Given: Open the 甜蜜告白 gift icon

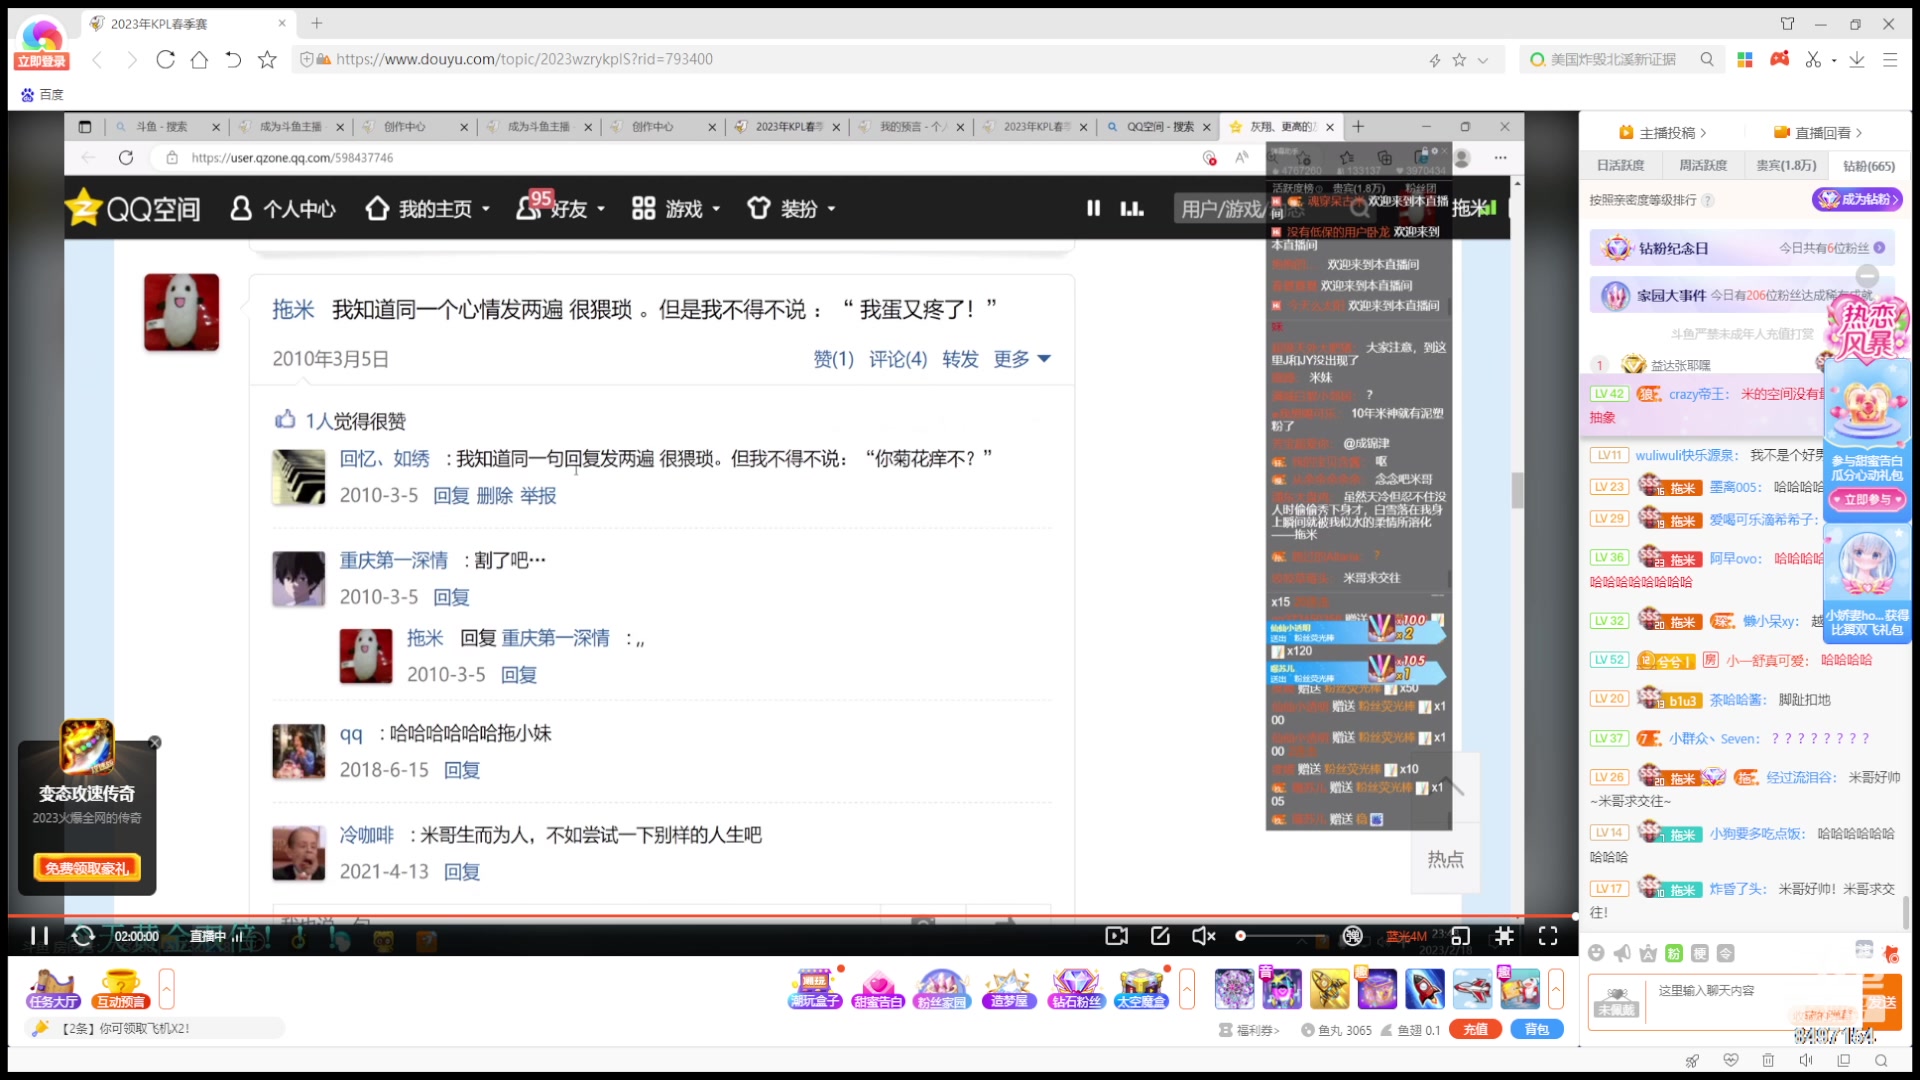Looking at the screenshot, I should coord(878,989).
